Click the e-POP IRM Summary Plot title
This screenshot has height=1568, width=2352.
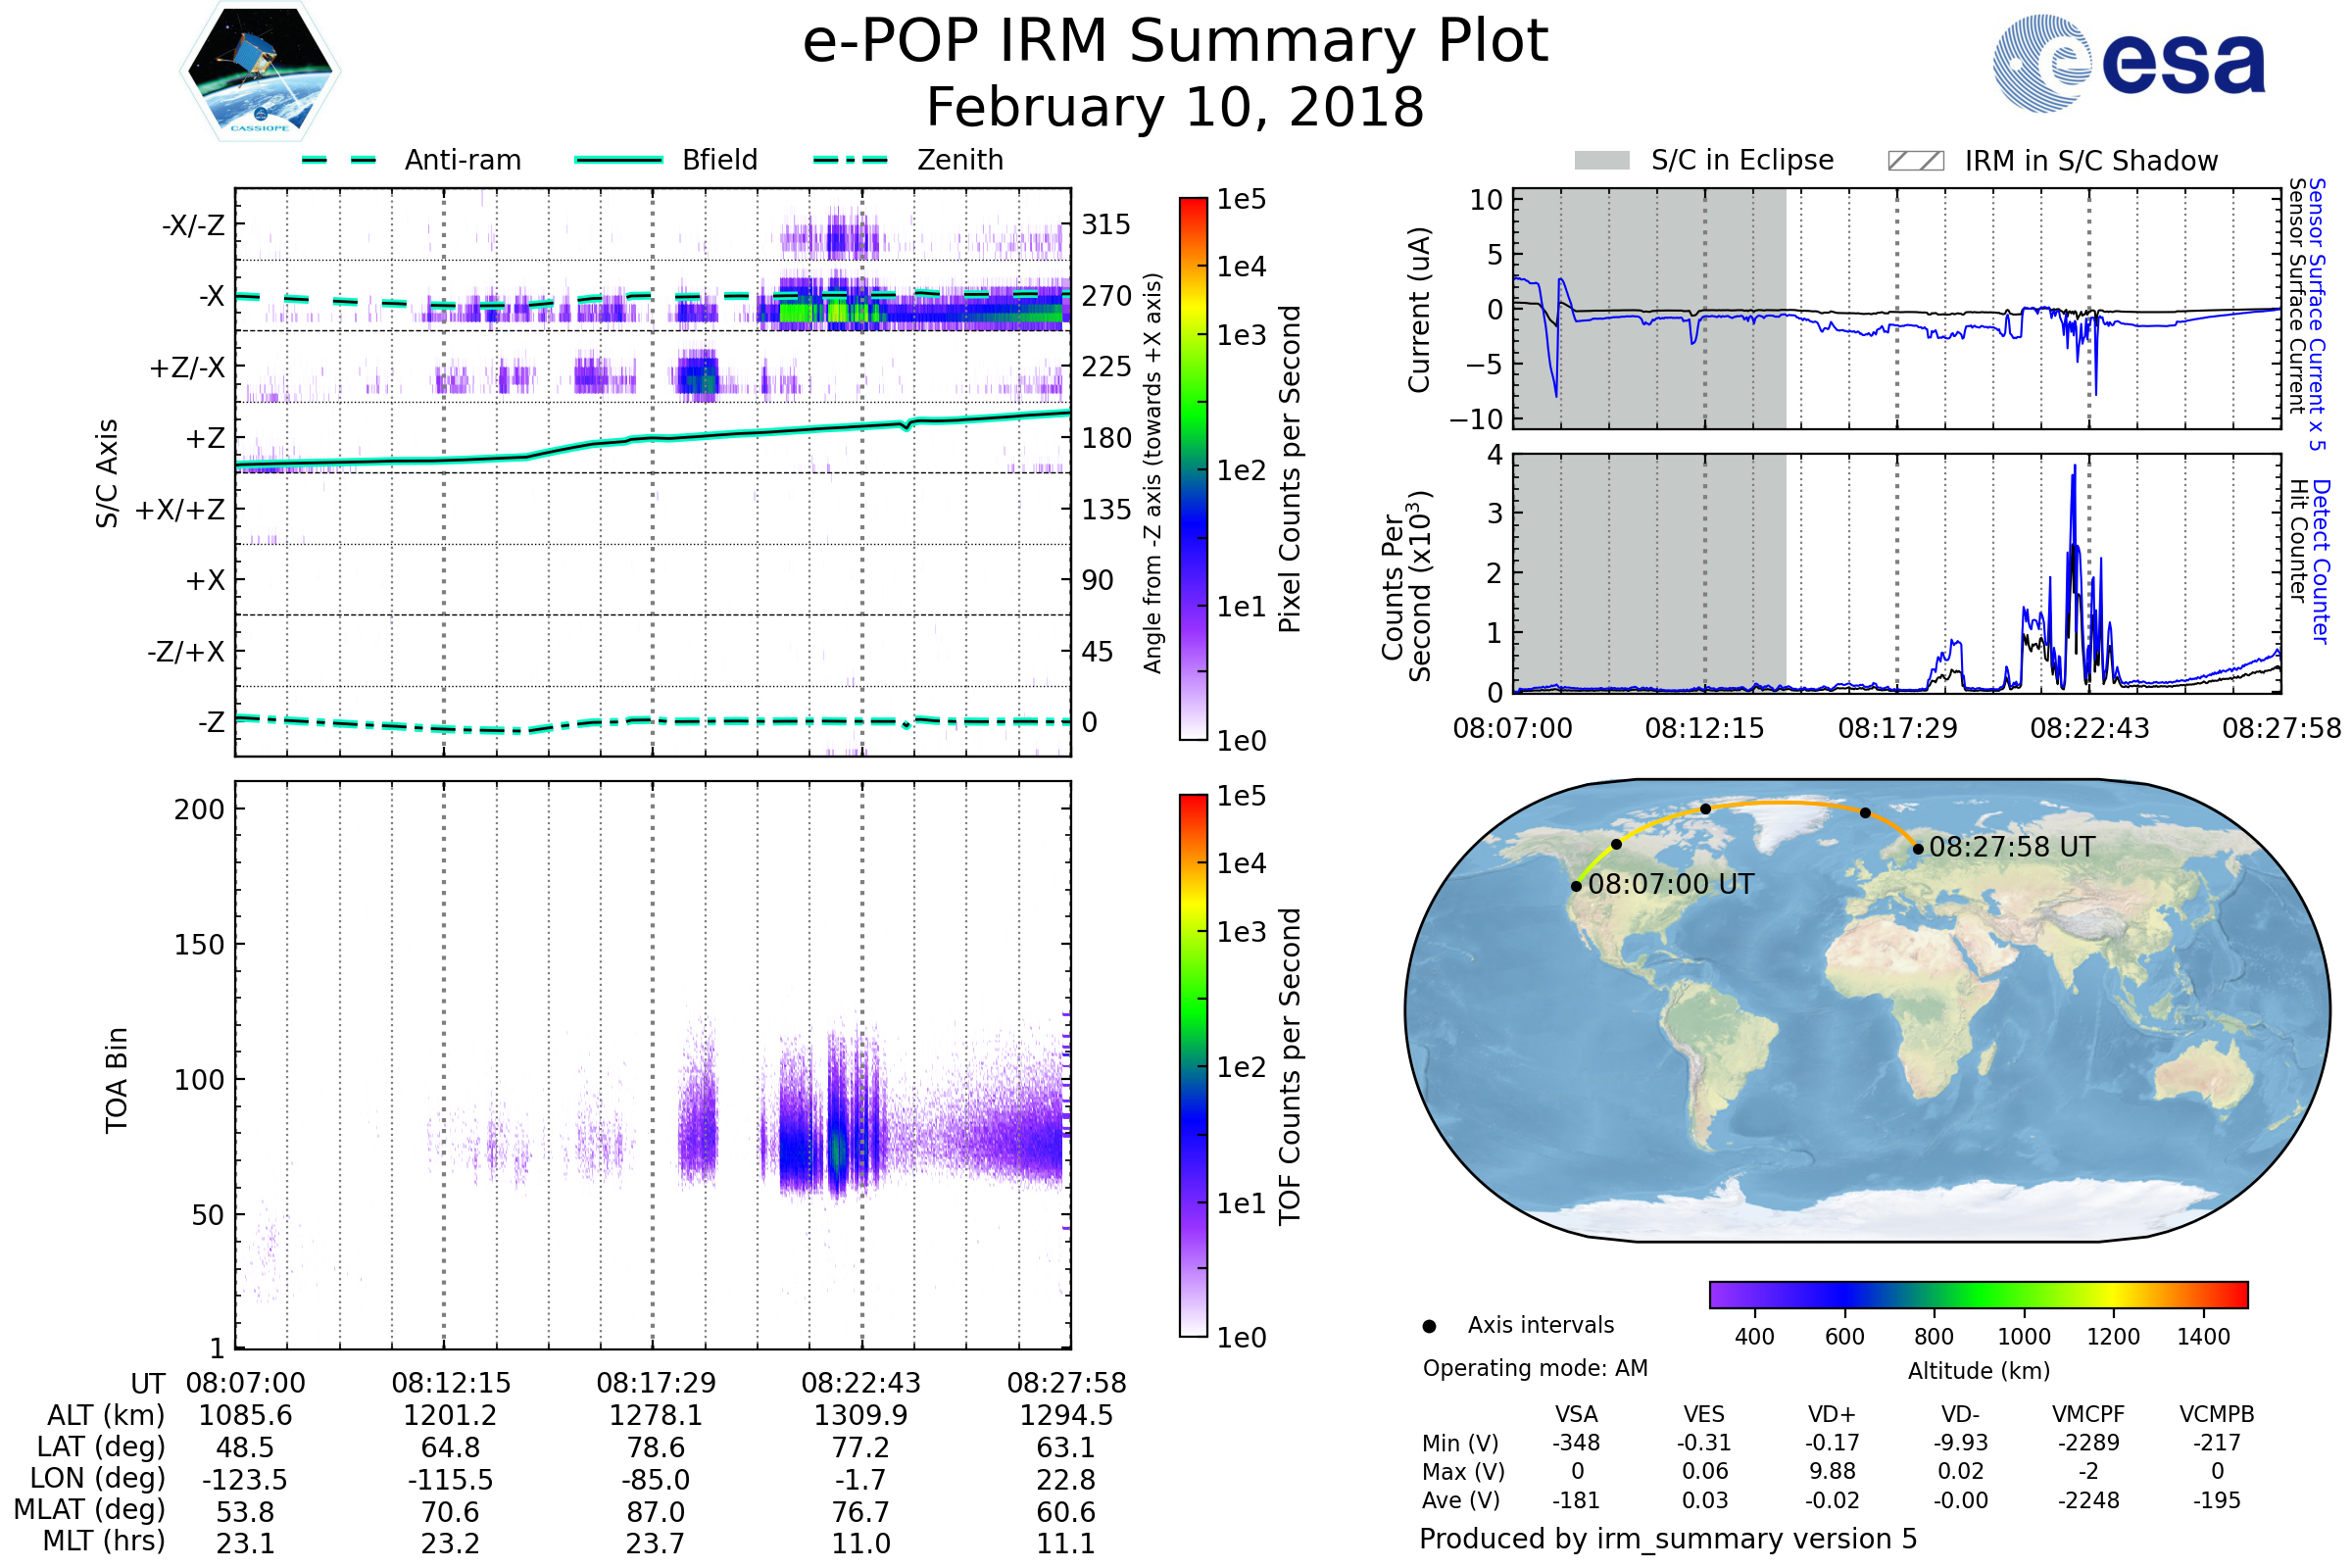tap(1175, 42)
